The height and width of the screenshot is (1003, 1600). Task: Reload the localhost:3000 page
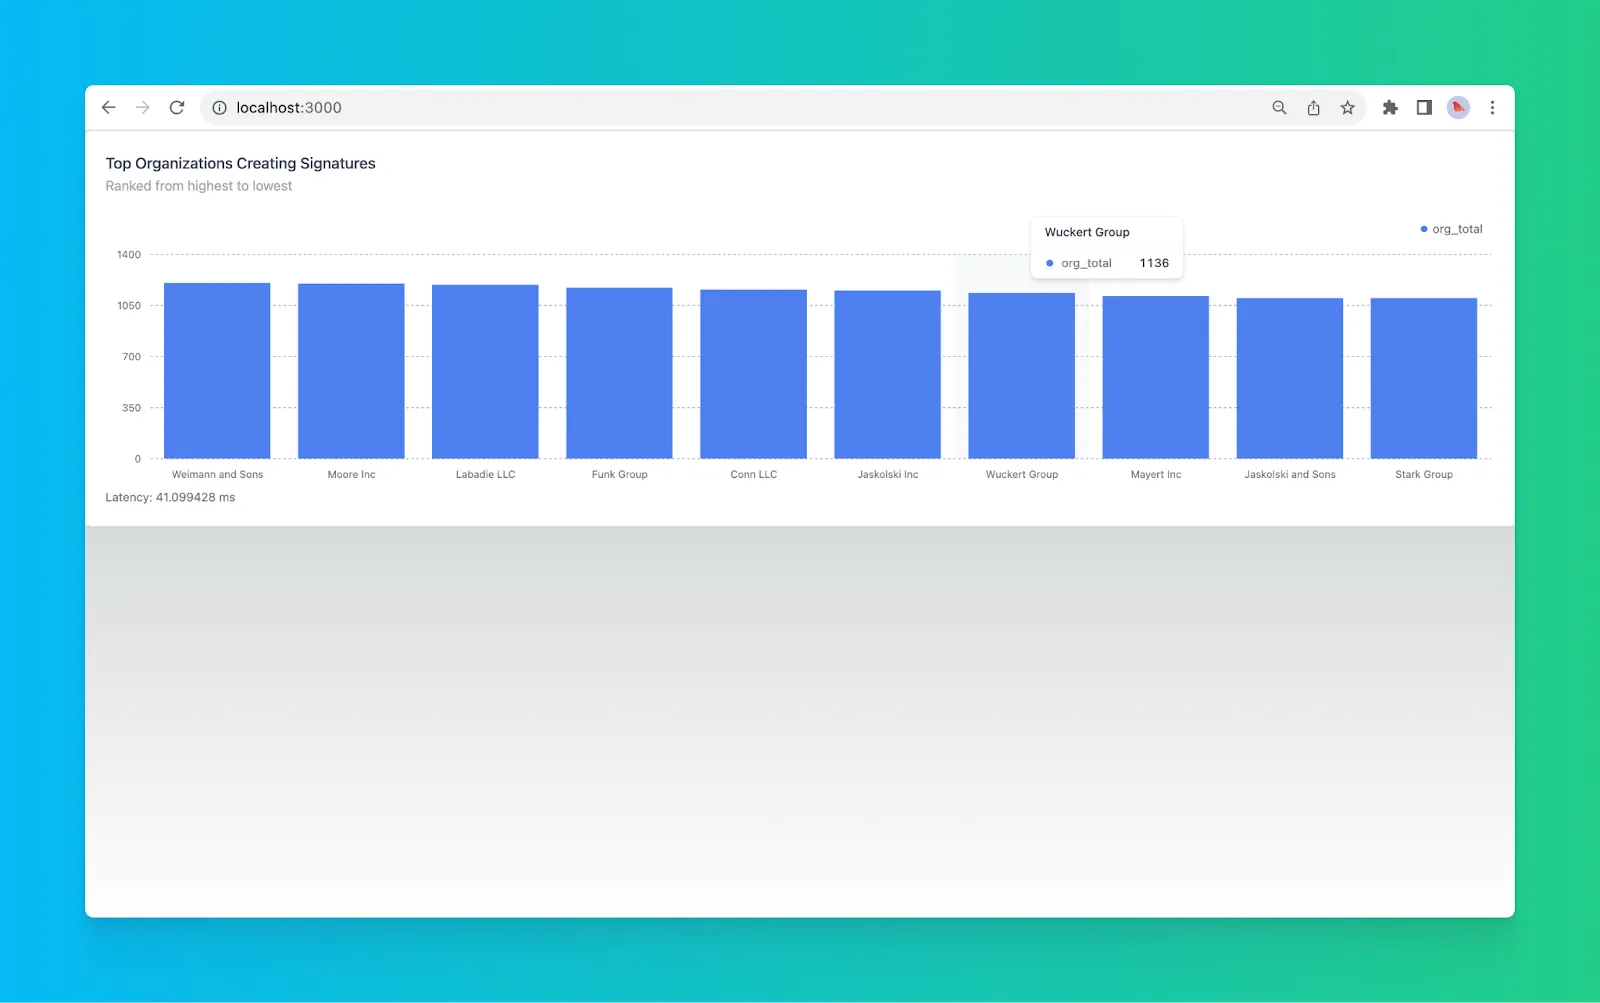(177, 107)
